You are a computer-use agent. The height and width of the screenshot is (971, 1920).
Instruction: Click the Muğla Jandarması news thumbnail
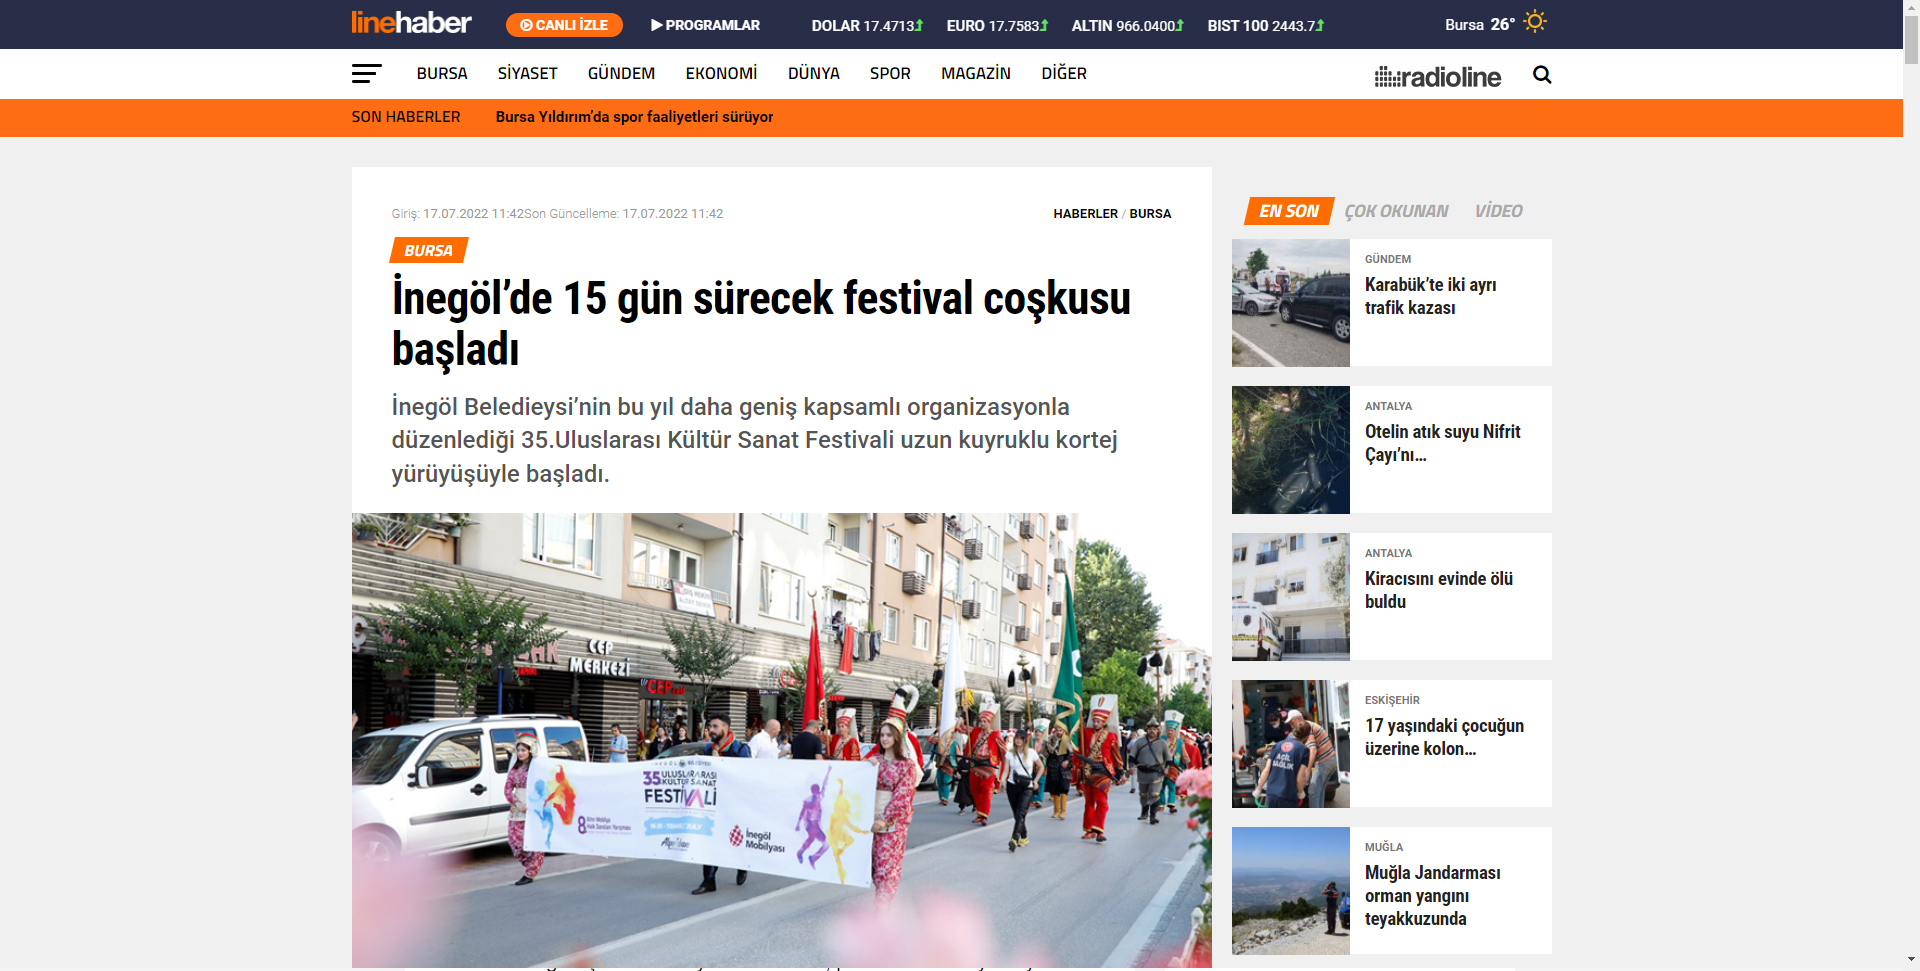tap(1291, 891)
